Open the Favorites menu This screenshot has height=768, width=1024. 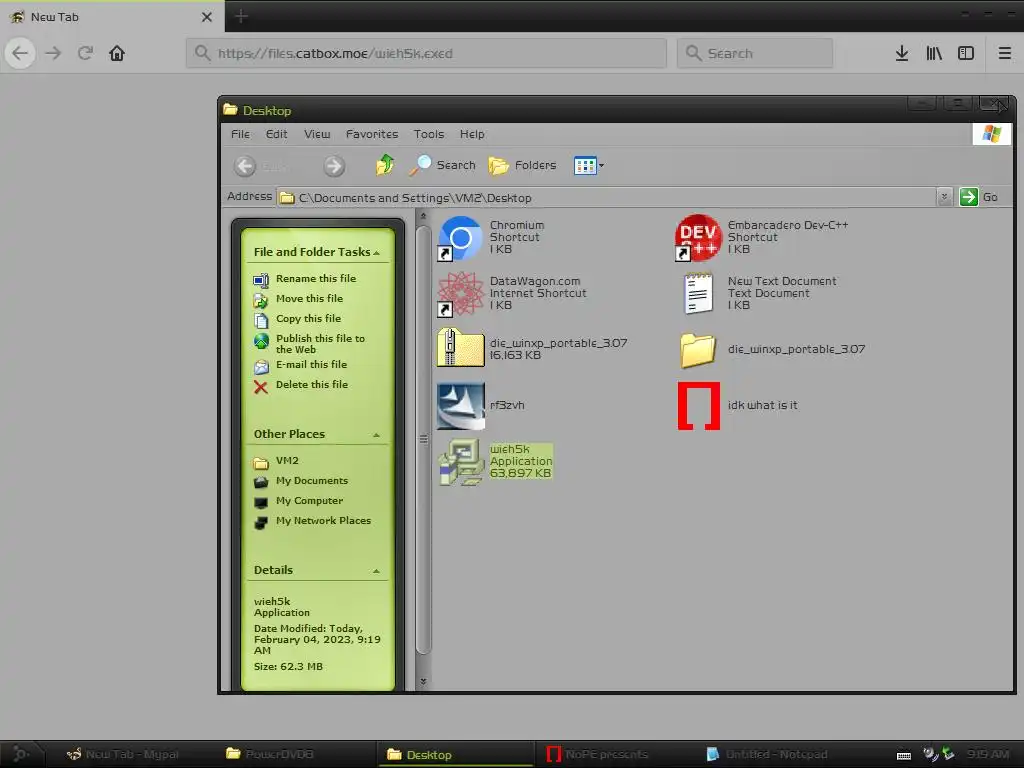372,134
